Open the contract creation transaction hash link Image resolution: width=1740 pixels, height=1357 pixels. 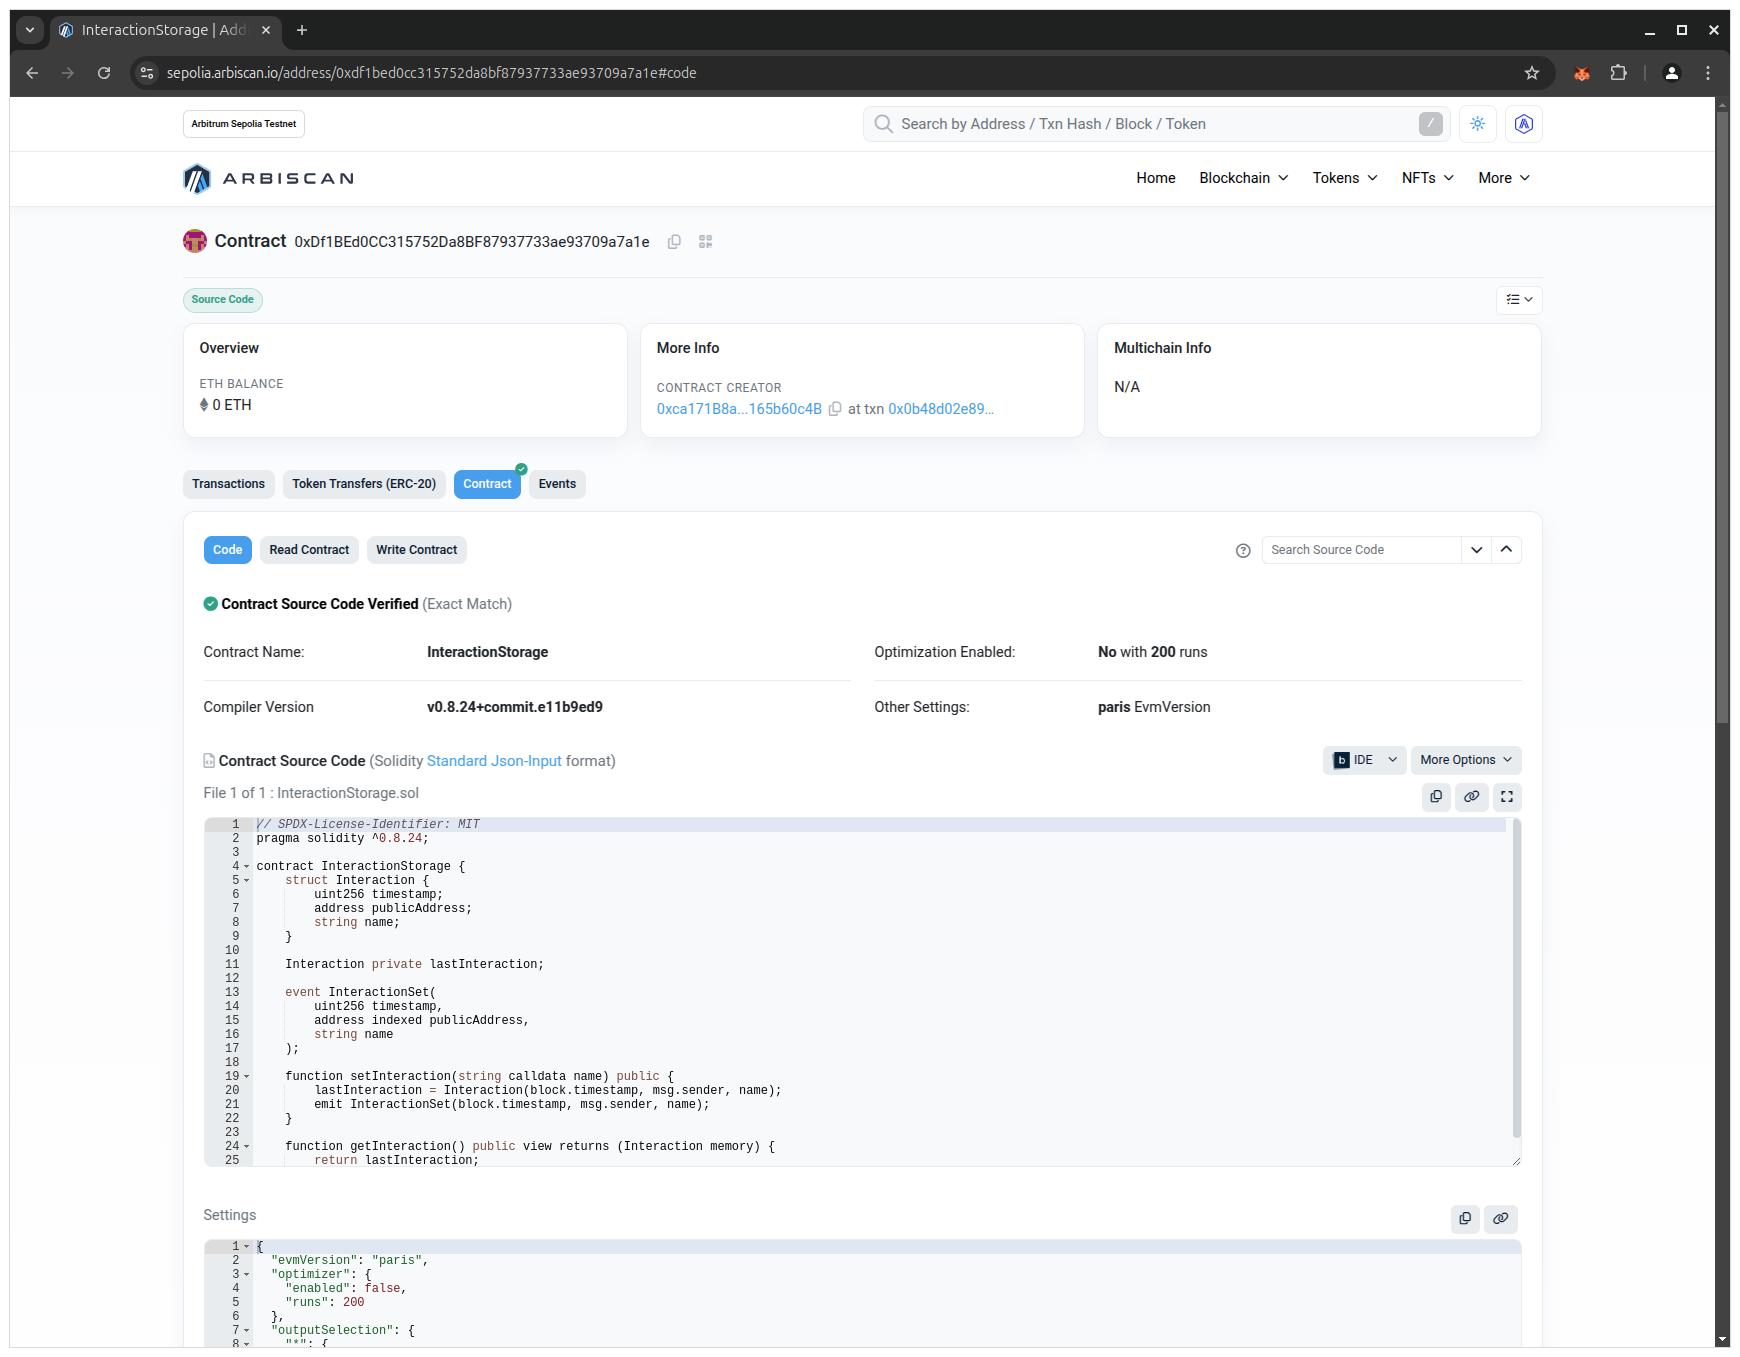[940, 409]
